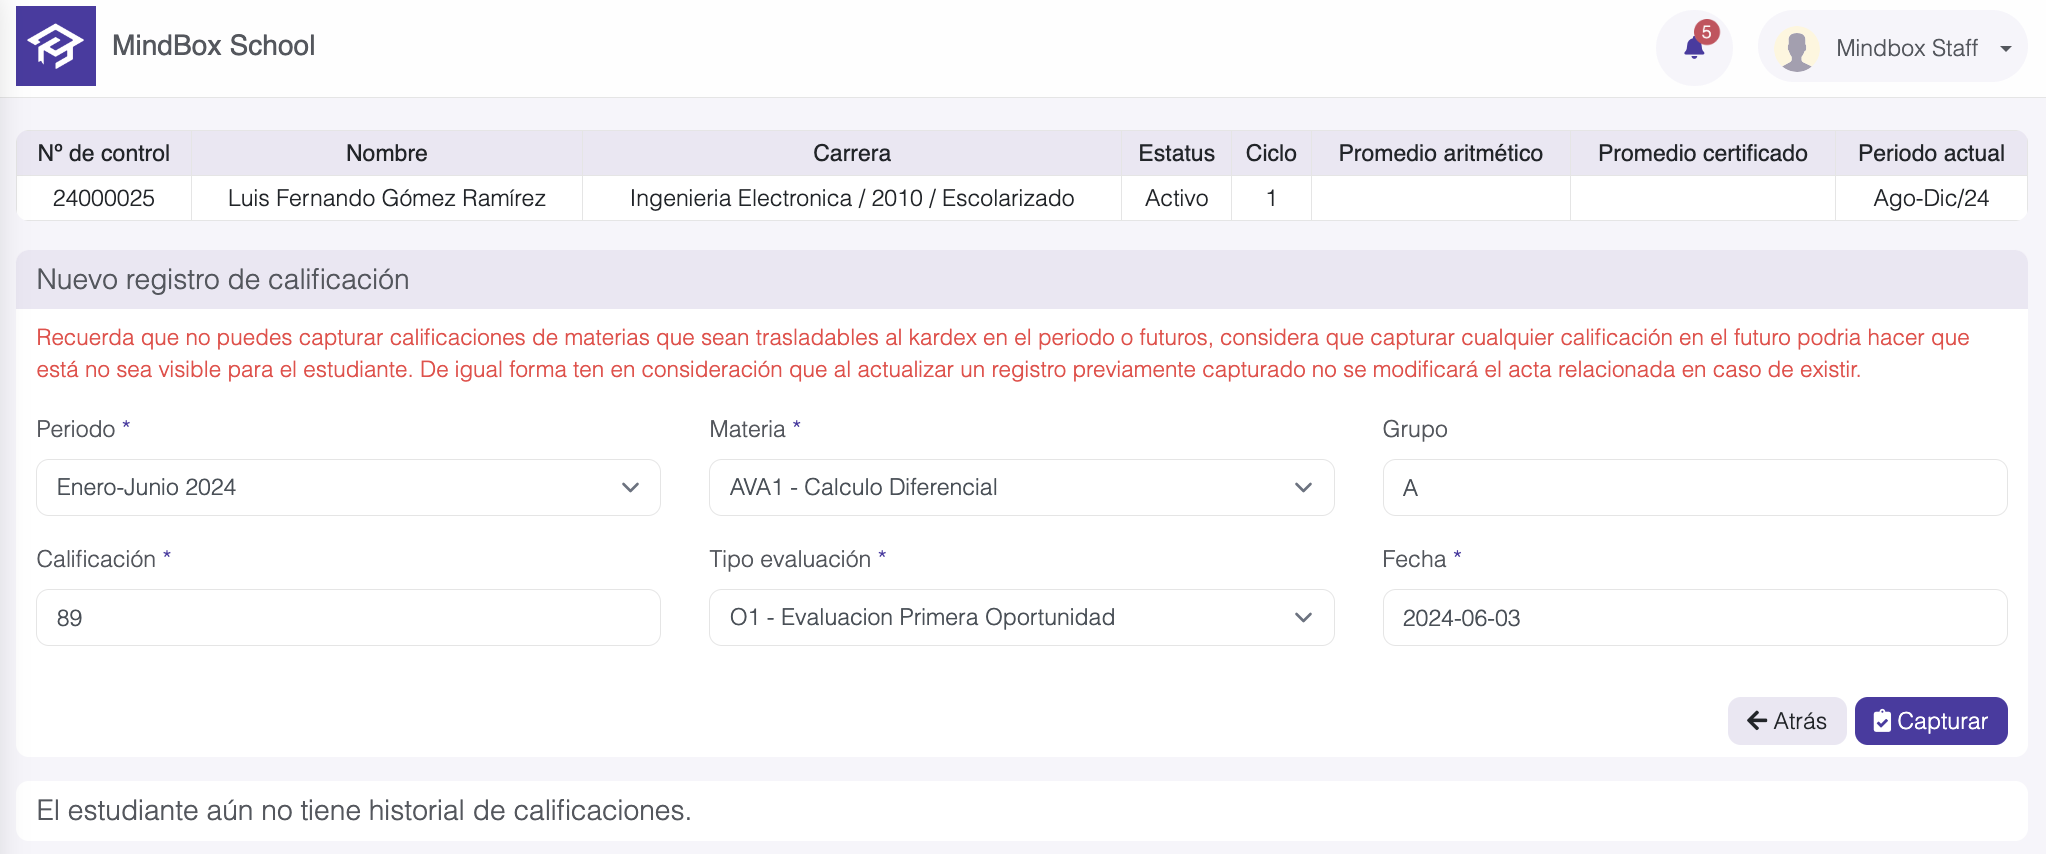Screen dimensions: 2046x854
Task: Open the Tipo evaluación dropdown
Action: [1020, 617]
